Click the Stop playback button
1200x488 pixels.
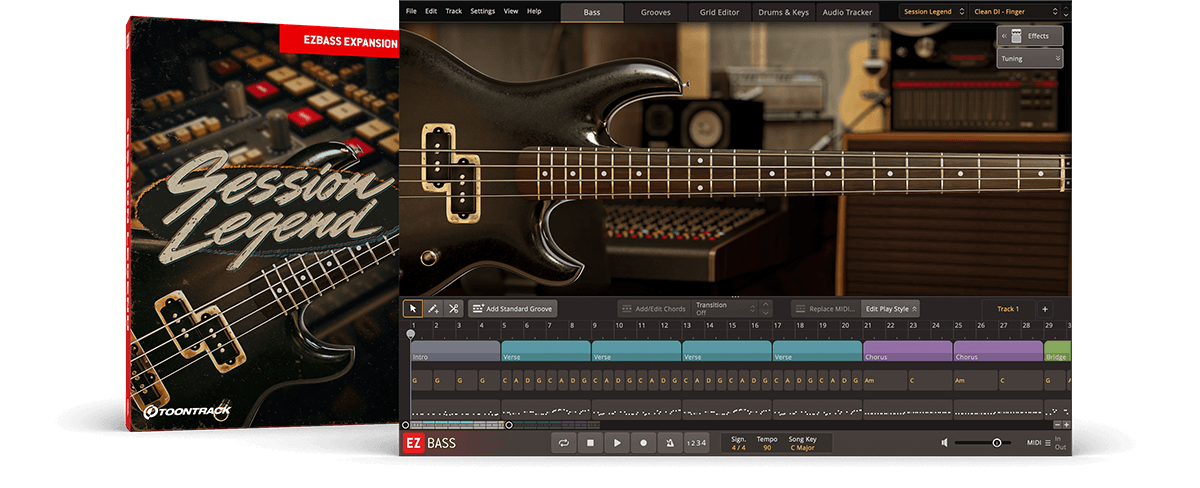591,443
